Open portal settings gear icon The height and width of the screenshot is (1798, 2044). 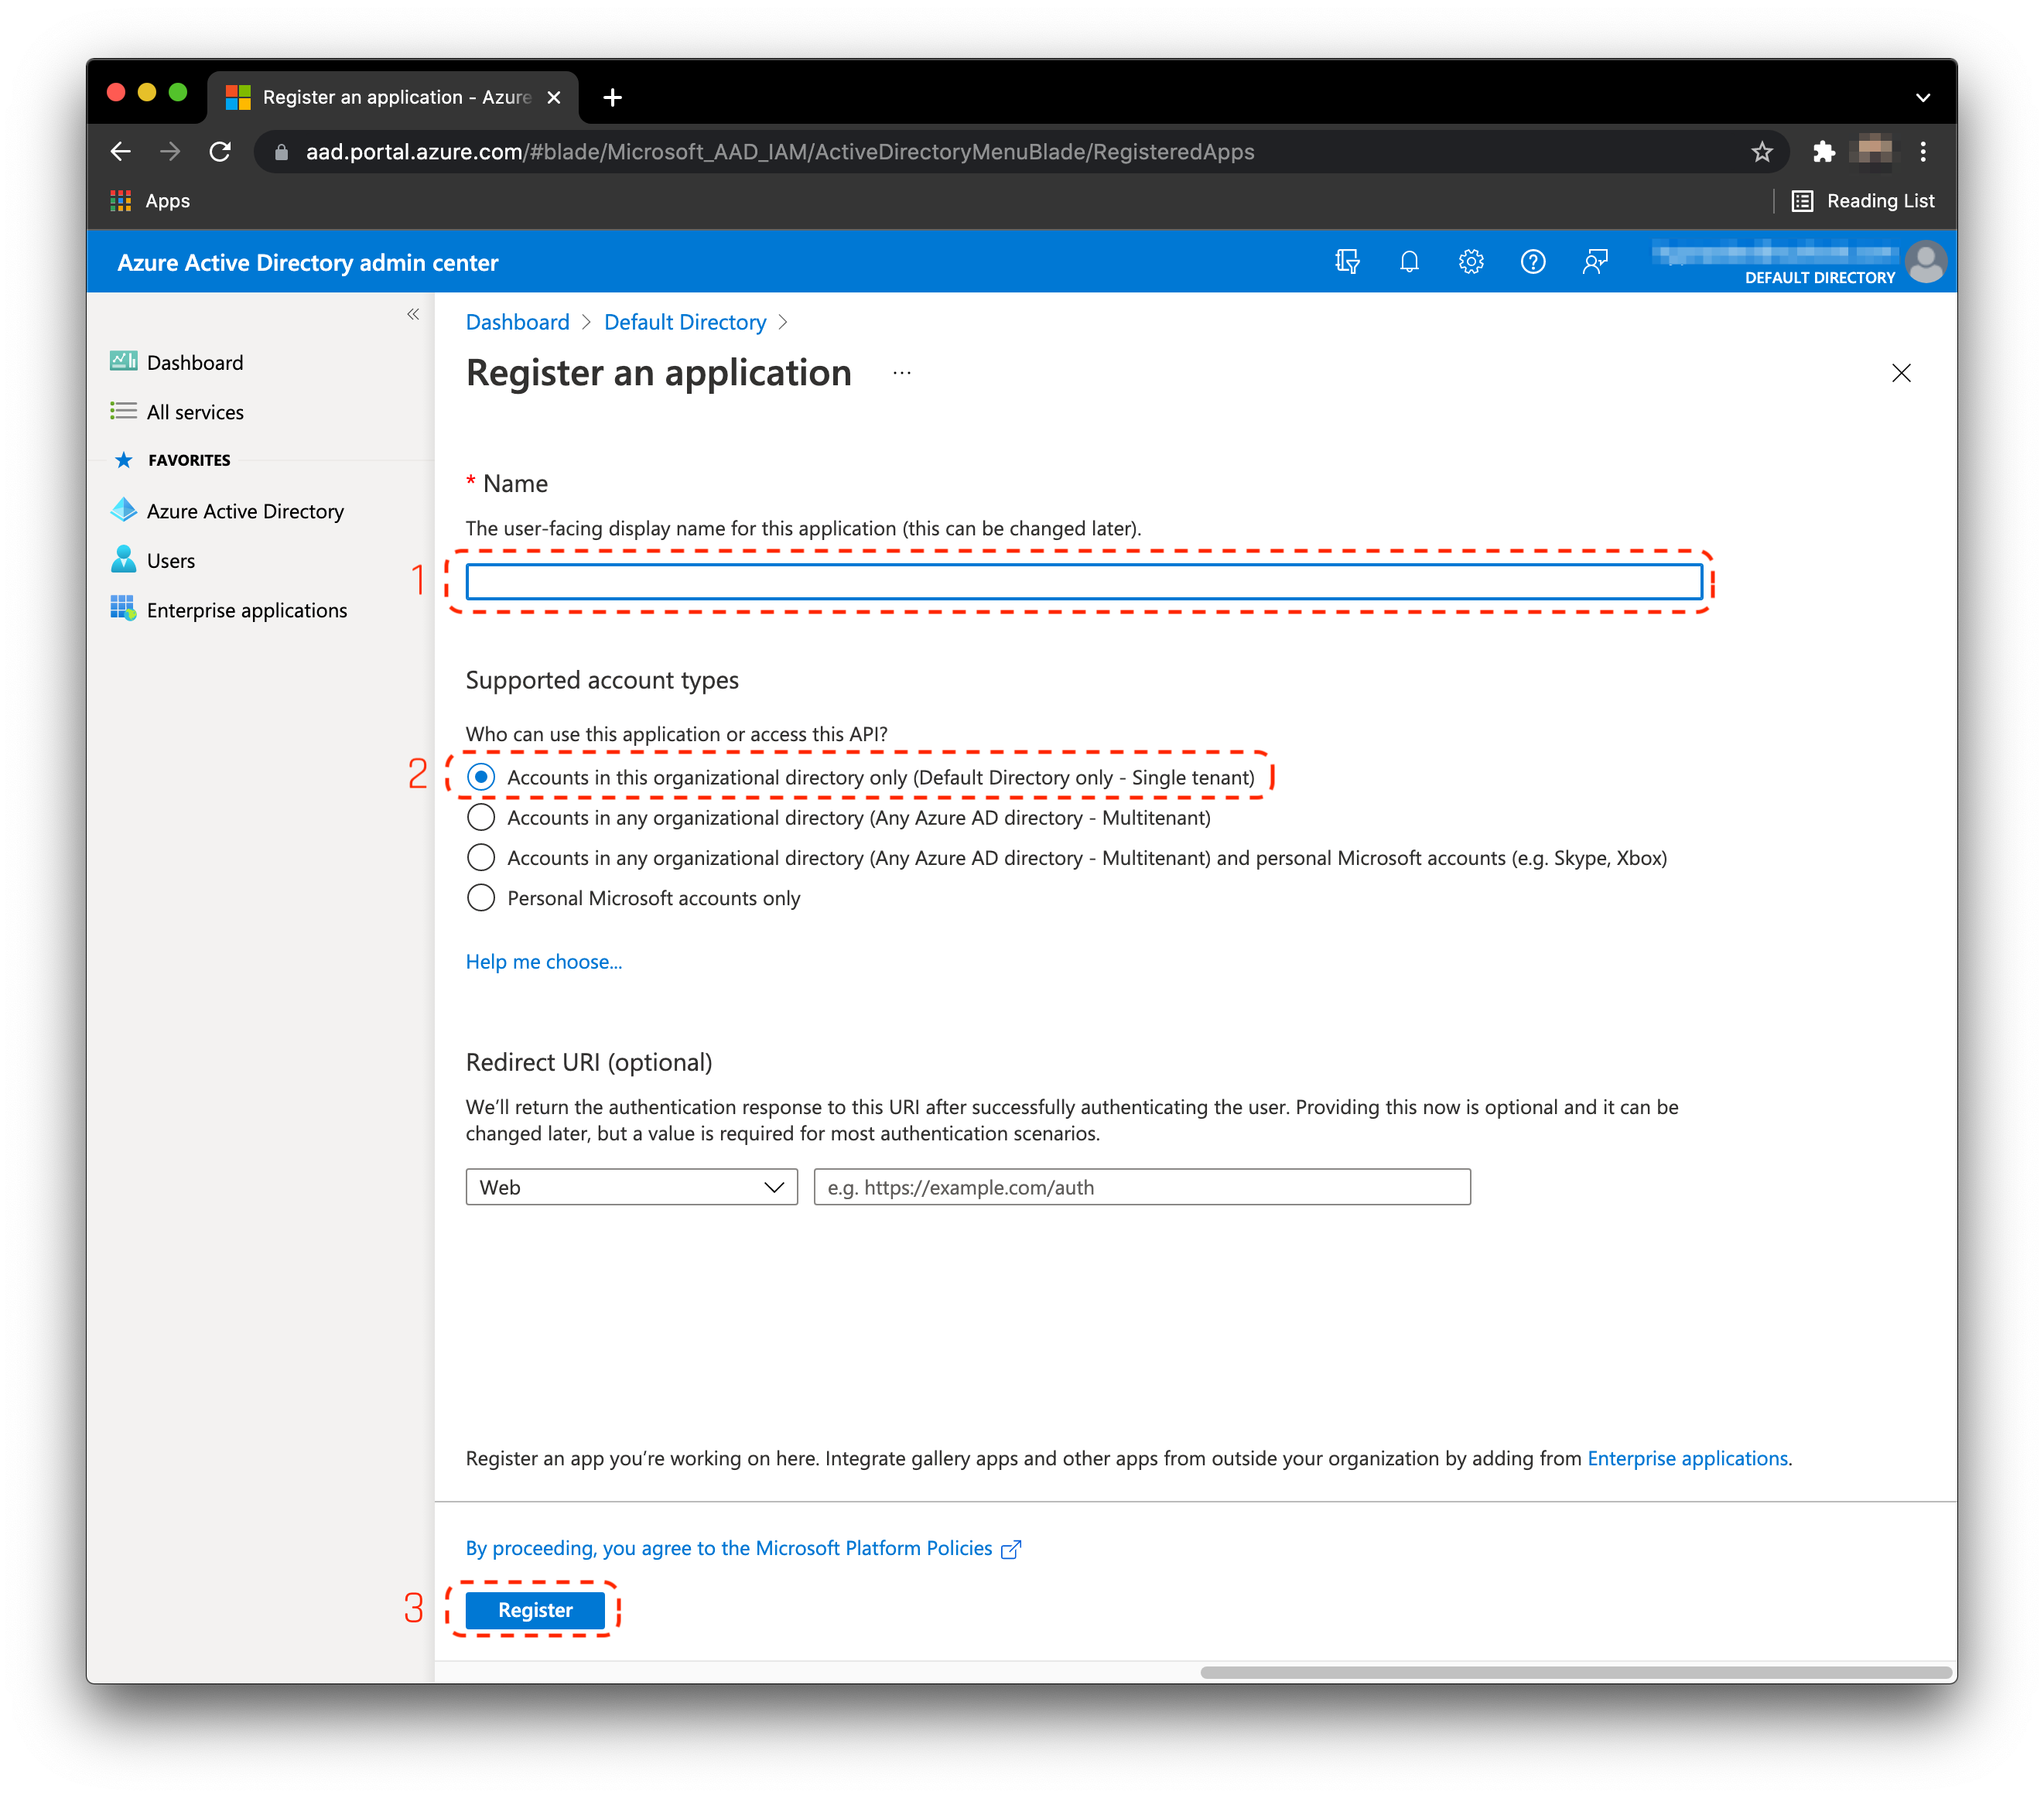click(x=1470, y=262)
